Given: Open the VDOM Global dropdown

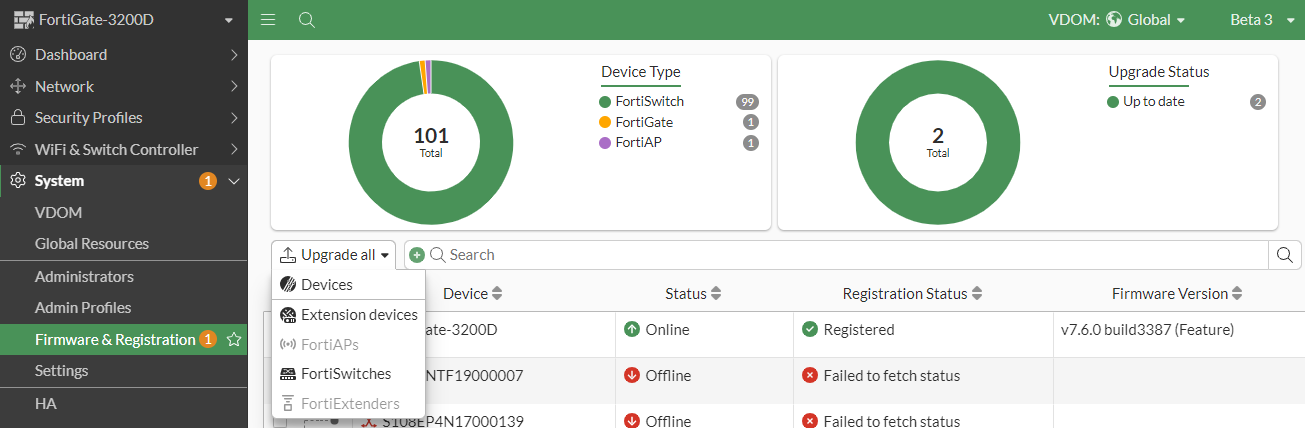Looking at the screenshot, I should (x=1145, y=20).
